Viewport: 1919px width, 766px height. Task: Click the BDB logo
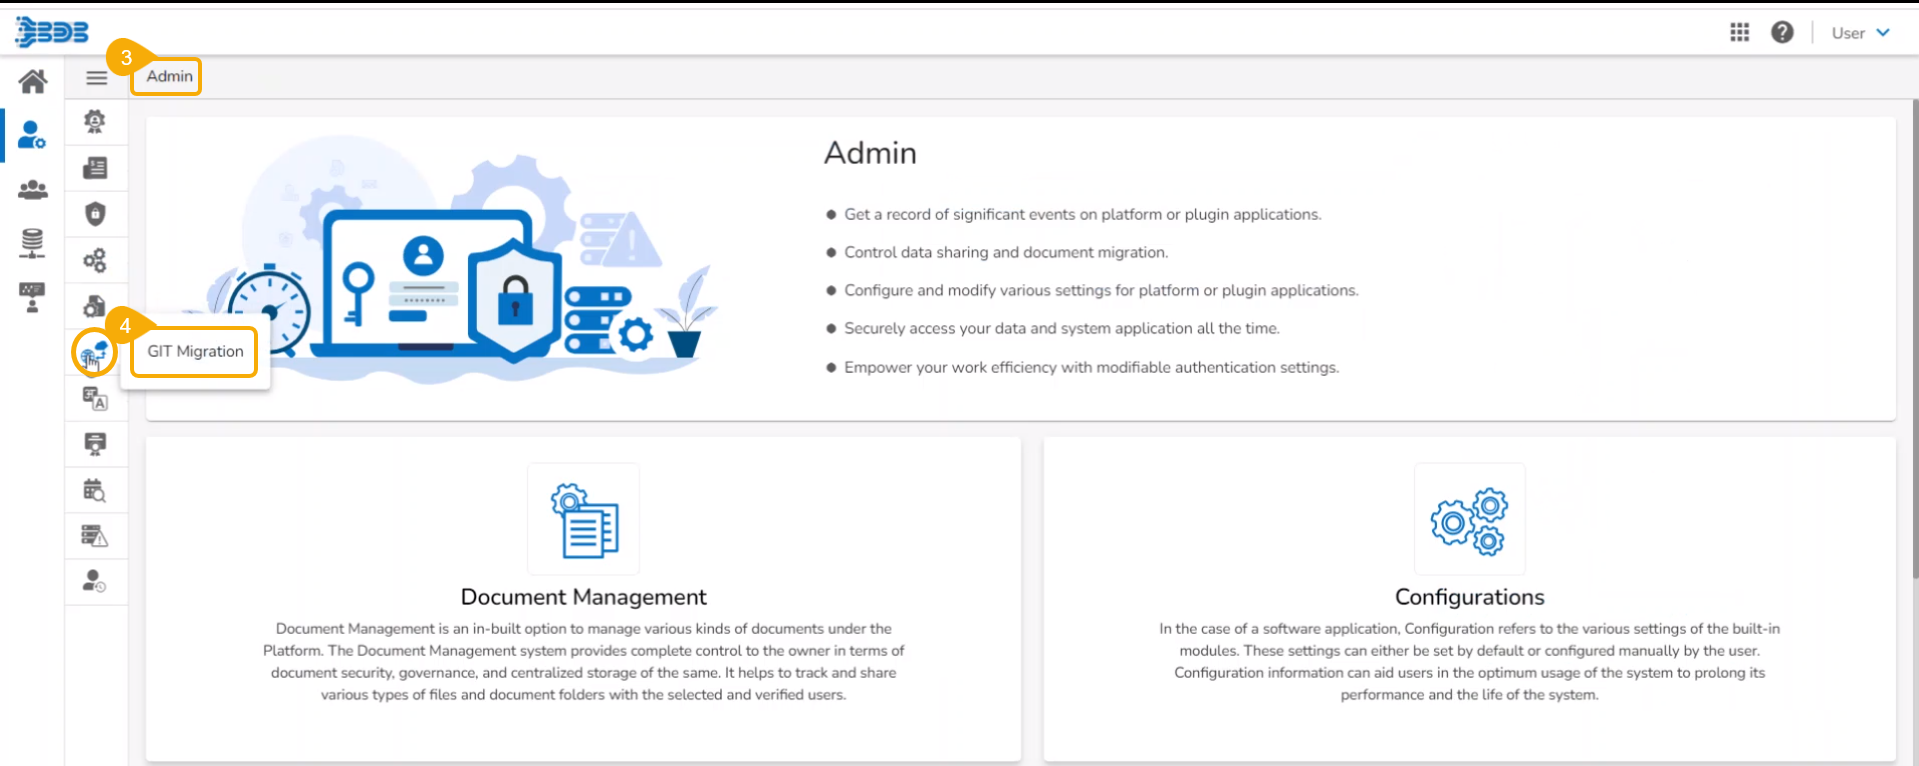pos(52,32)
